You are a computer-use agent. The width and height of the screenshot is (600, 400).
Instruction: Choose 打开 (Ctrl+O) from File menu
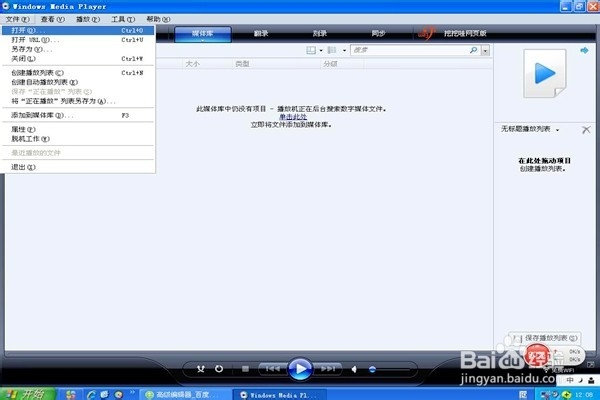point(78,30)
